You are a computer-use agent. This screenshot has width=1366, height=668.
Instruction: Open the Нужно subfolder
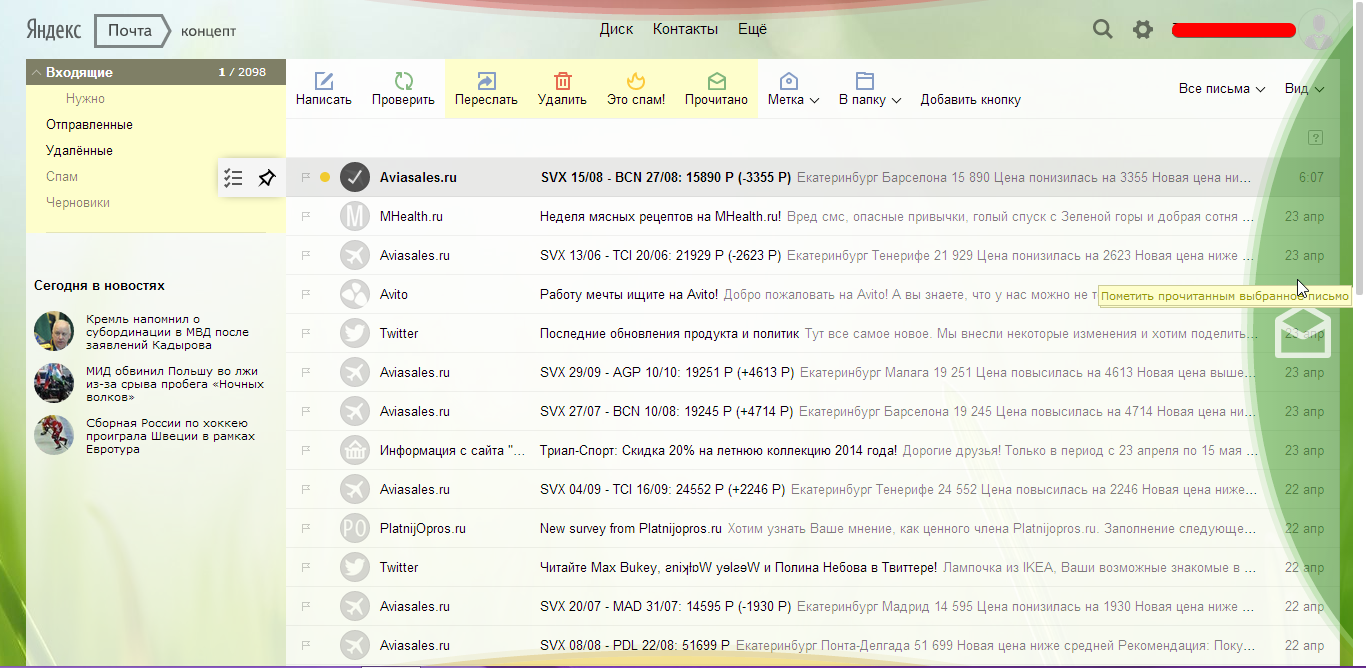pos(85,99)
